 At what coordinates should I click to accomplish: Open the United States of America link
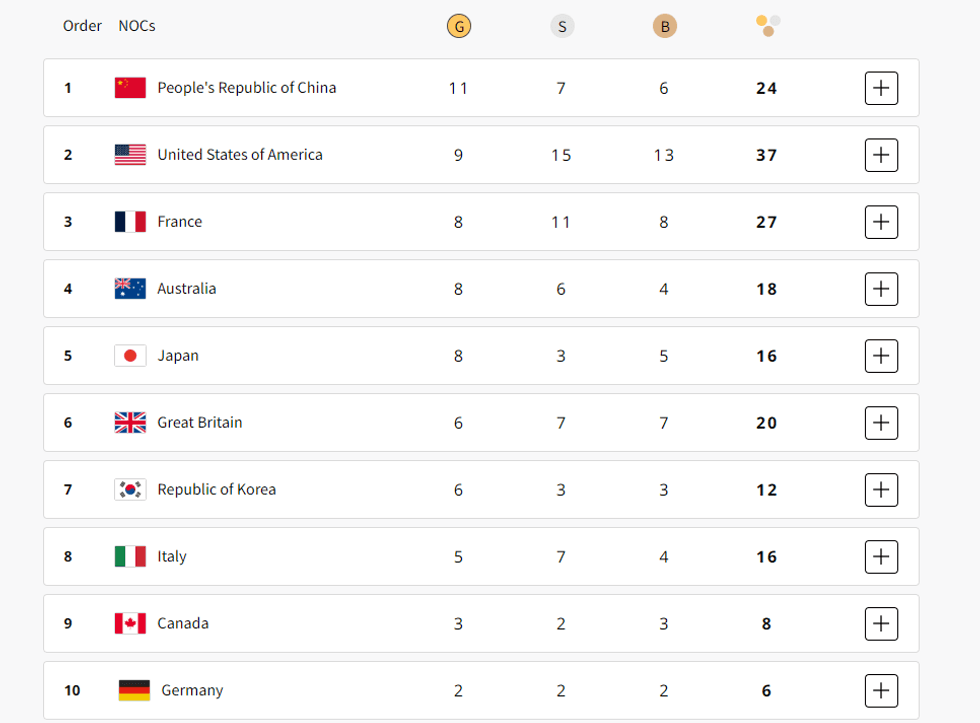coord(240,155)
